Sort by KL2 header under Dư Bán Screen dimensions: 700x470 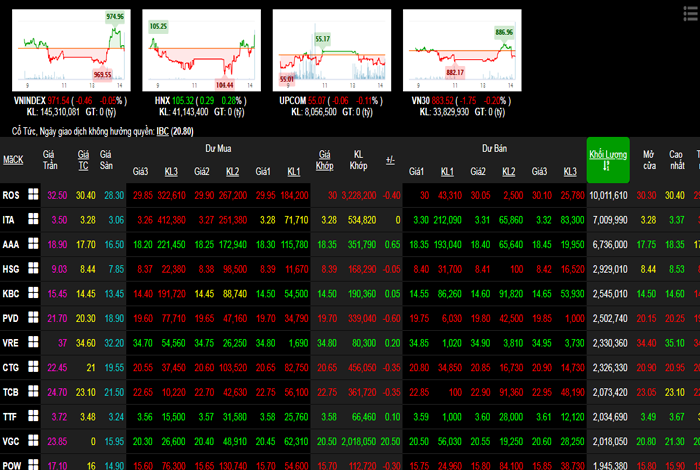[508, 171]
